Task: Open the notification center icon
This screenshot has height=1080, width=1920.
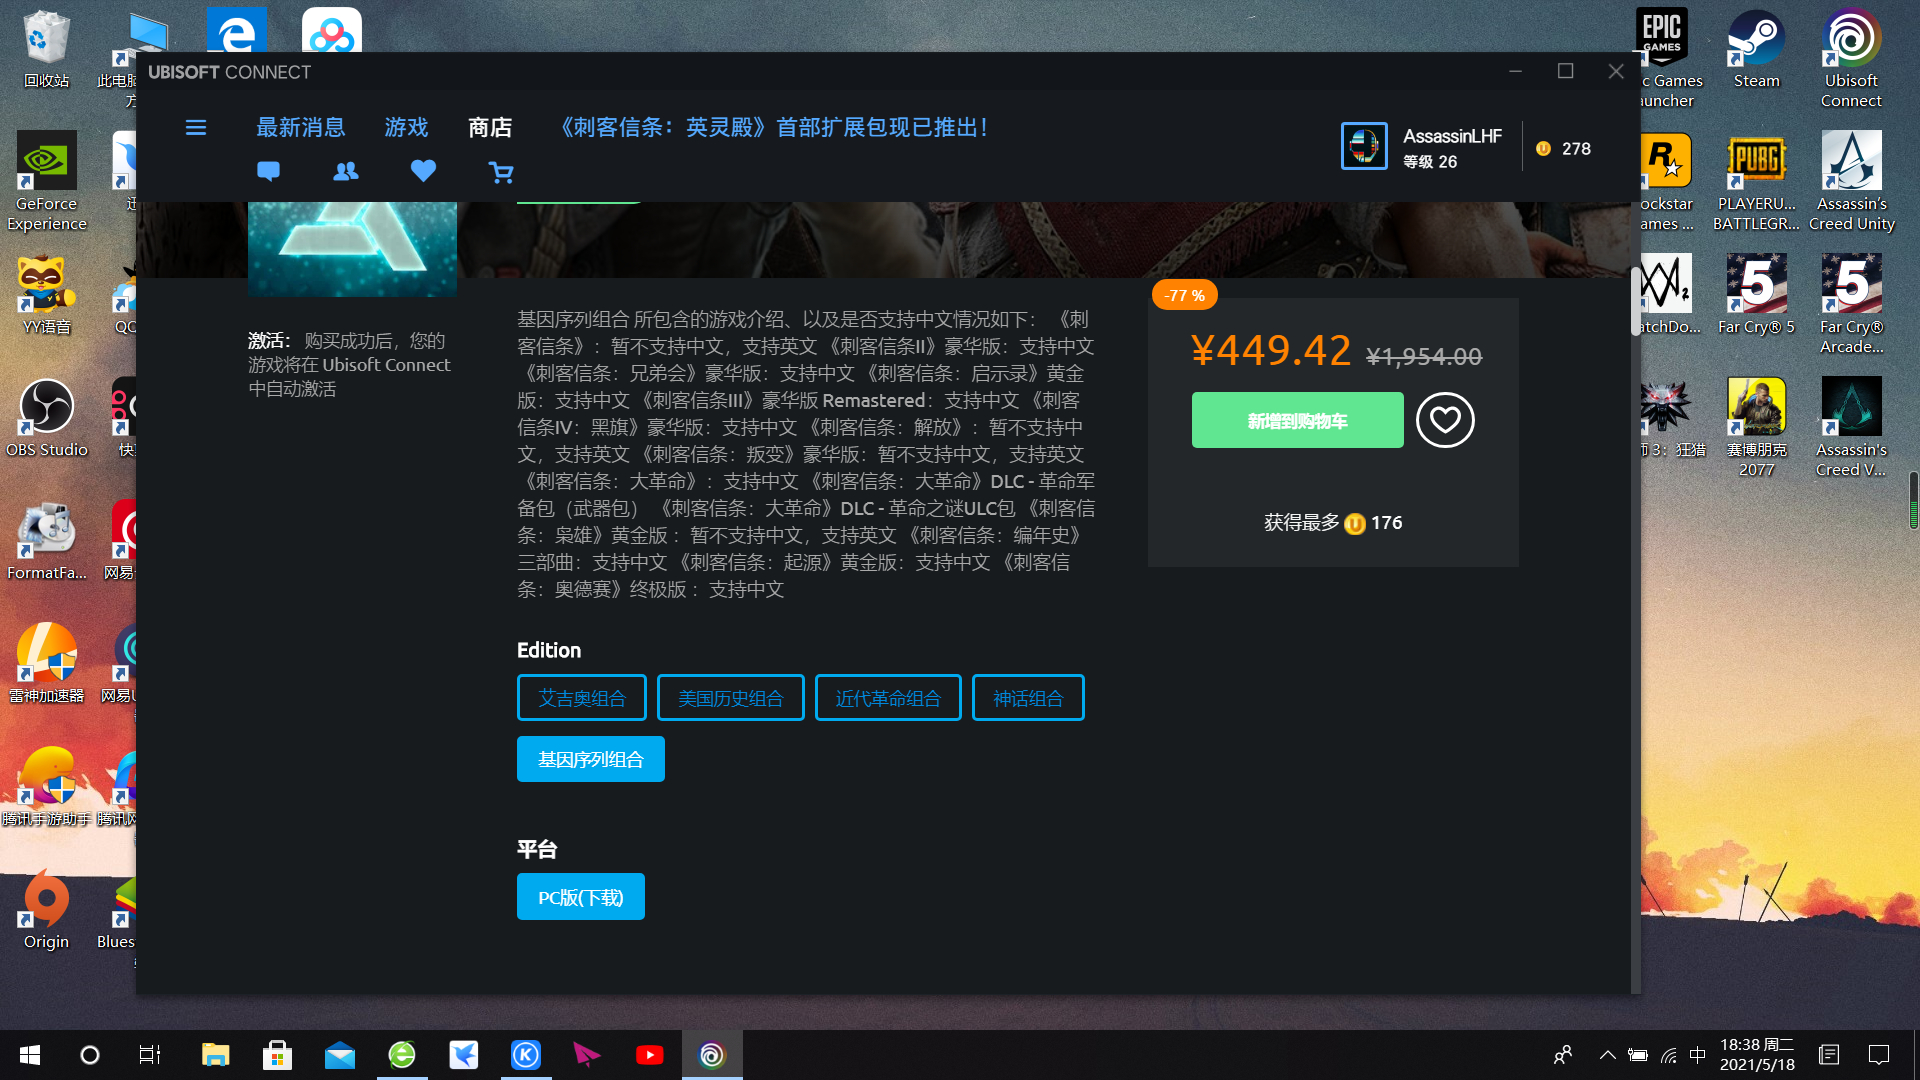Action: [1879, 1055]
